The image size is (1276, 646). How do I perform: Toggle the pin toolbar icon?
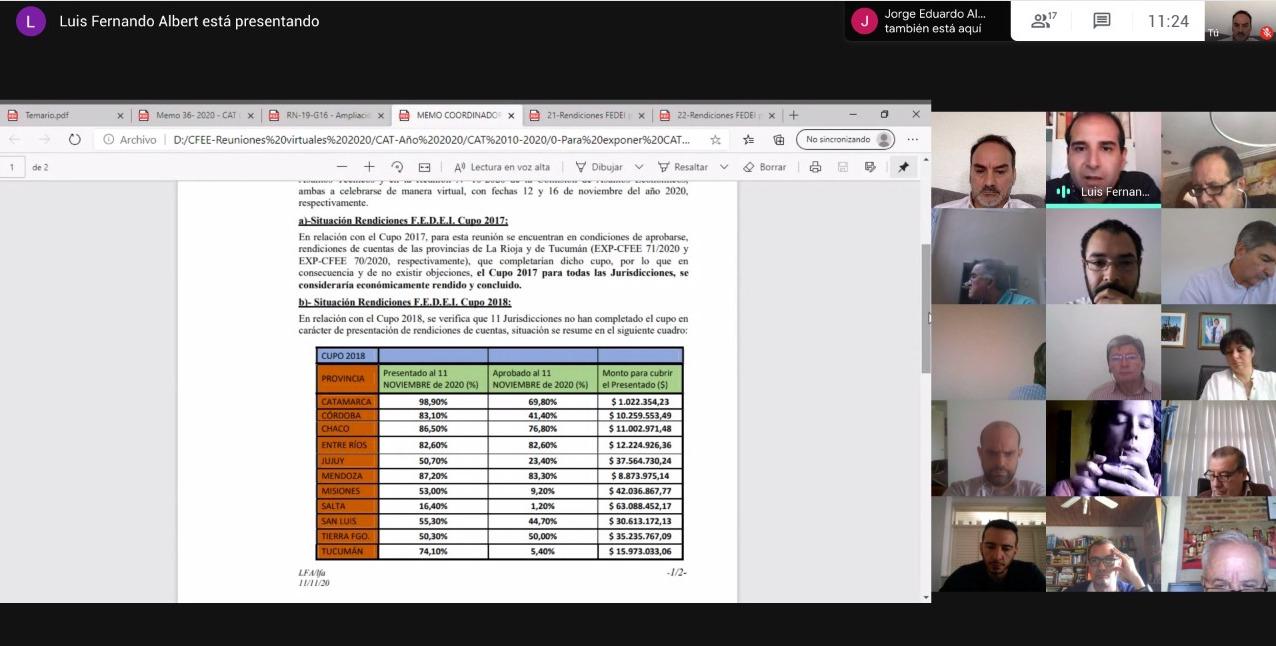[903, 167]
